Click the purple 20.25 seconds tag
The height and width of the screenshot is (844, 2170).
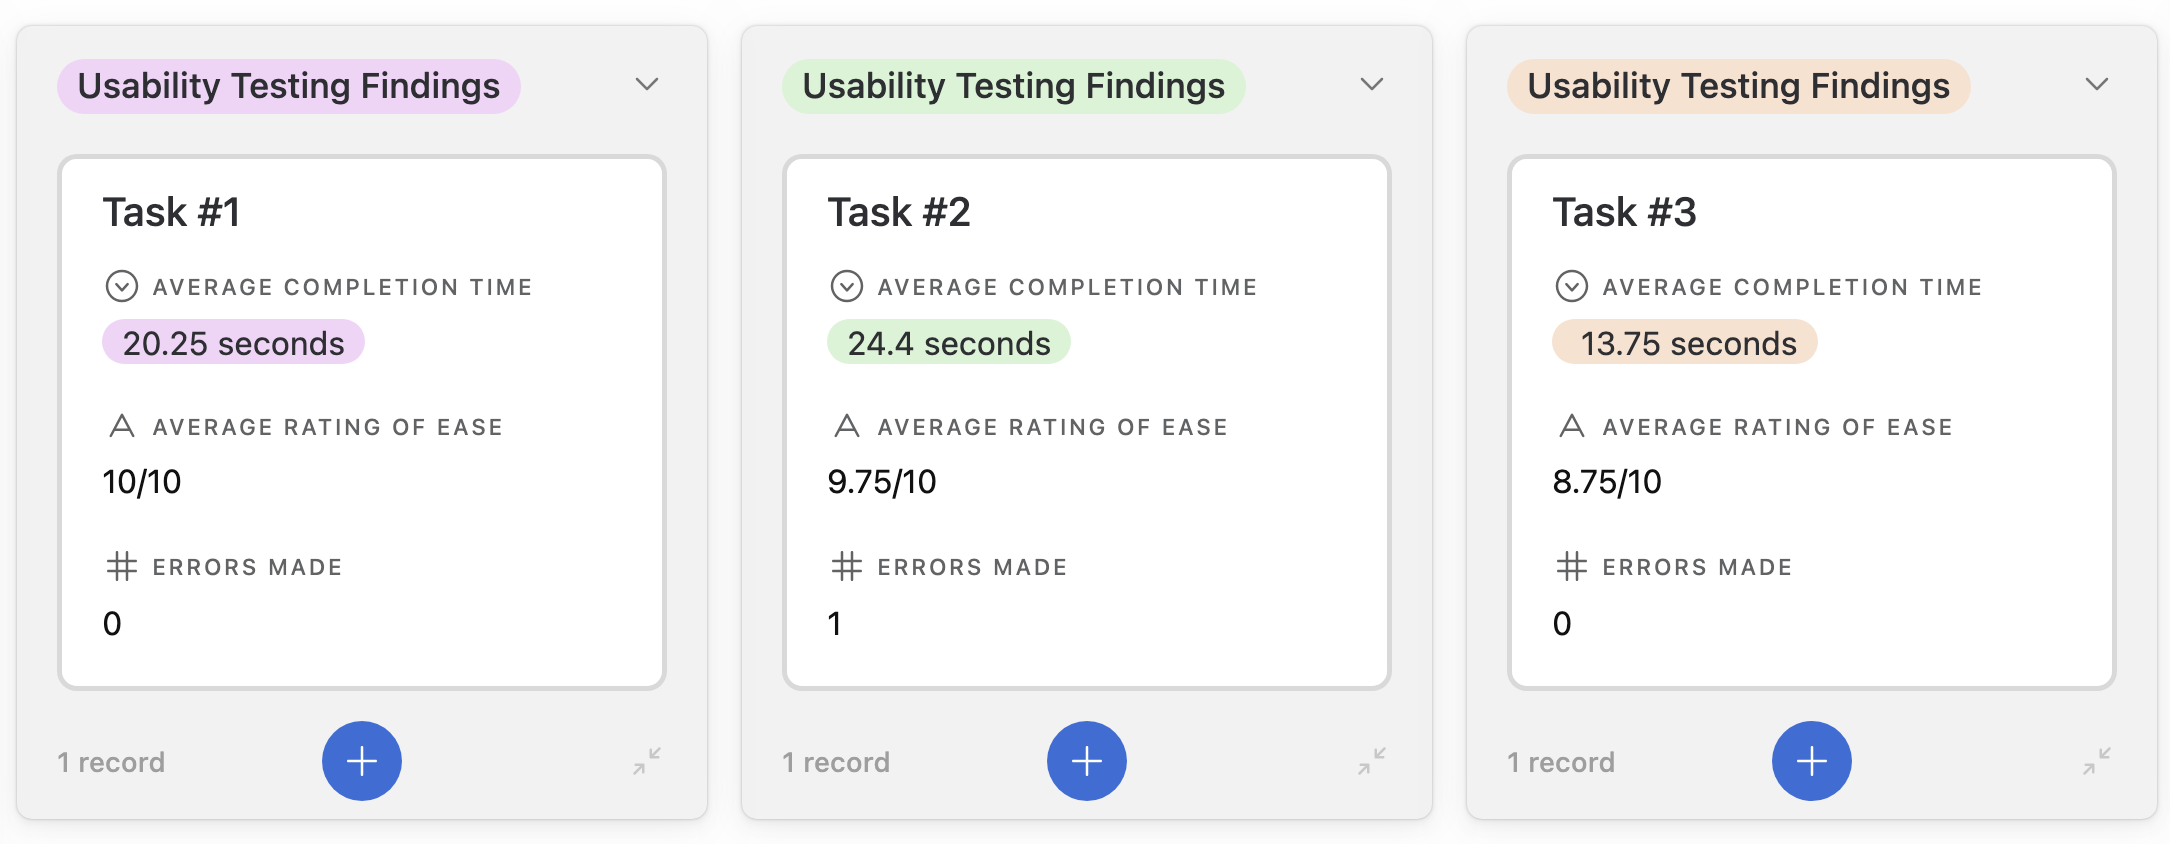tap(233, 343)
